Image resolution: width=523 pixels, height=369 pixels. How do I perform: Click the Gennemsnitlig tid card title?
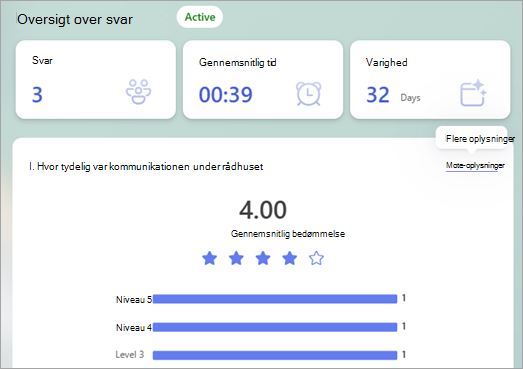237,62
